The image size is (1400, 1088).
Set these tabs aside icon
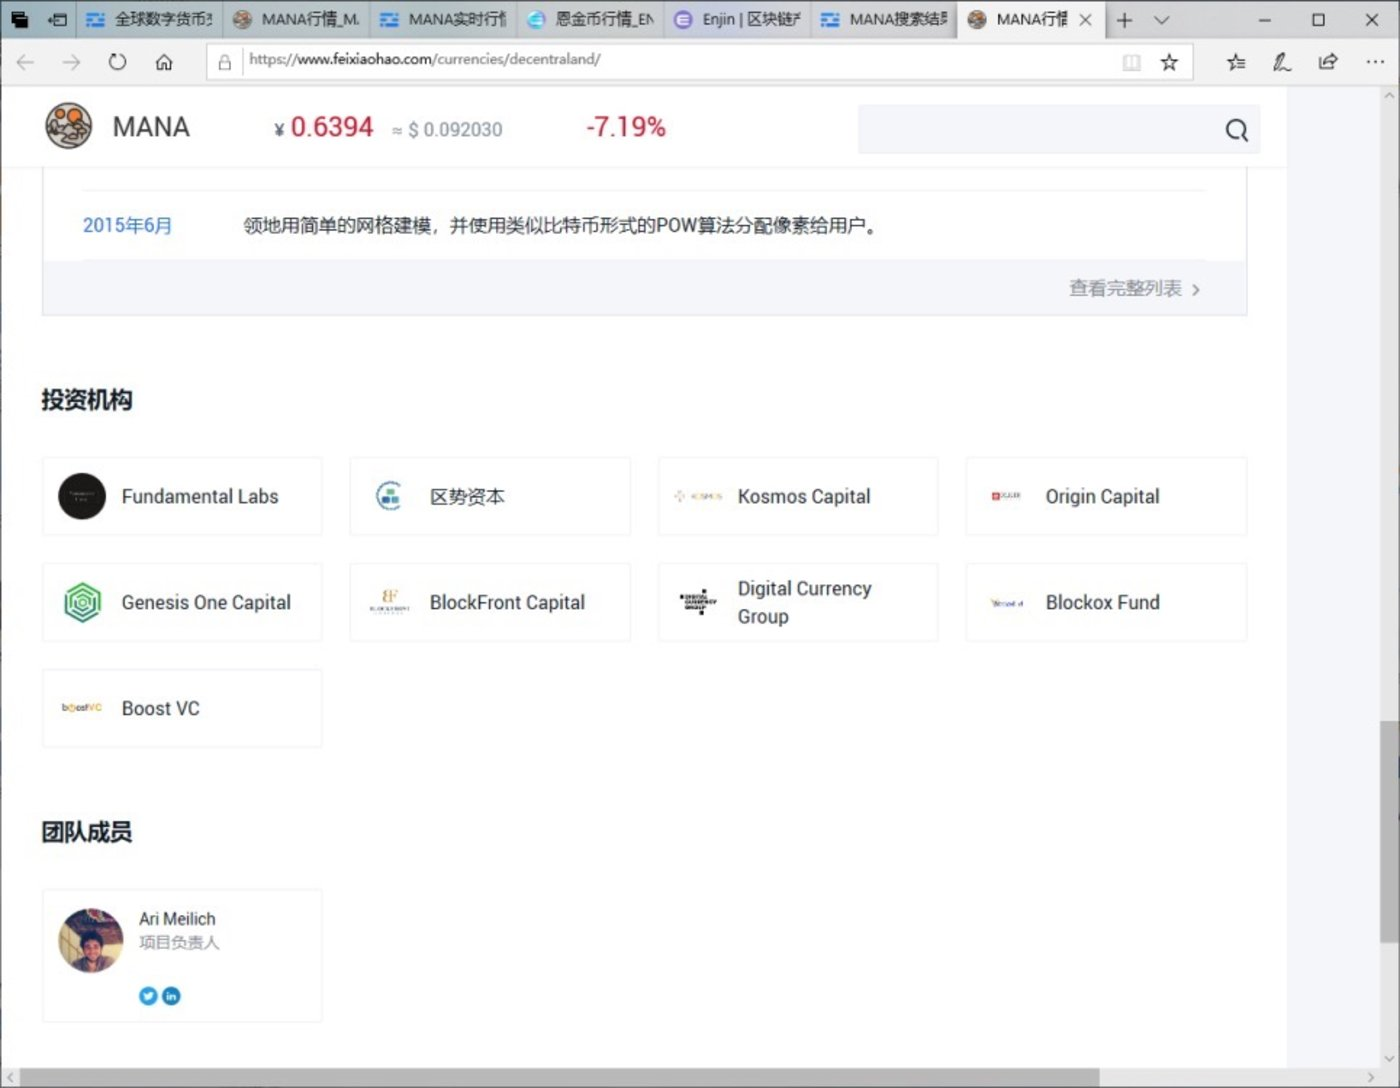pyautogui.click(x=58, y=19)
